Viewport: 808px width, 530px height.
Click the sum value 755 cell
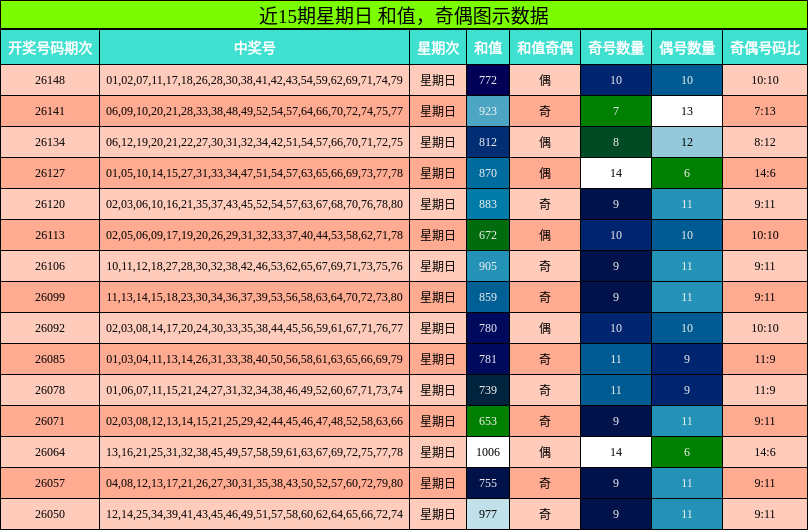[488, 483]
